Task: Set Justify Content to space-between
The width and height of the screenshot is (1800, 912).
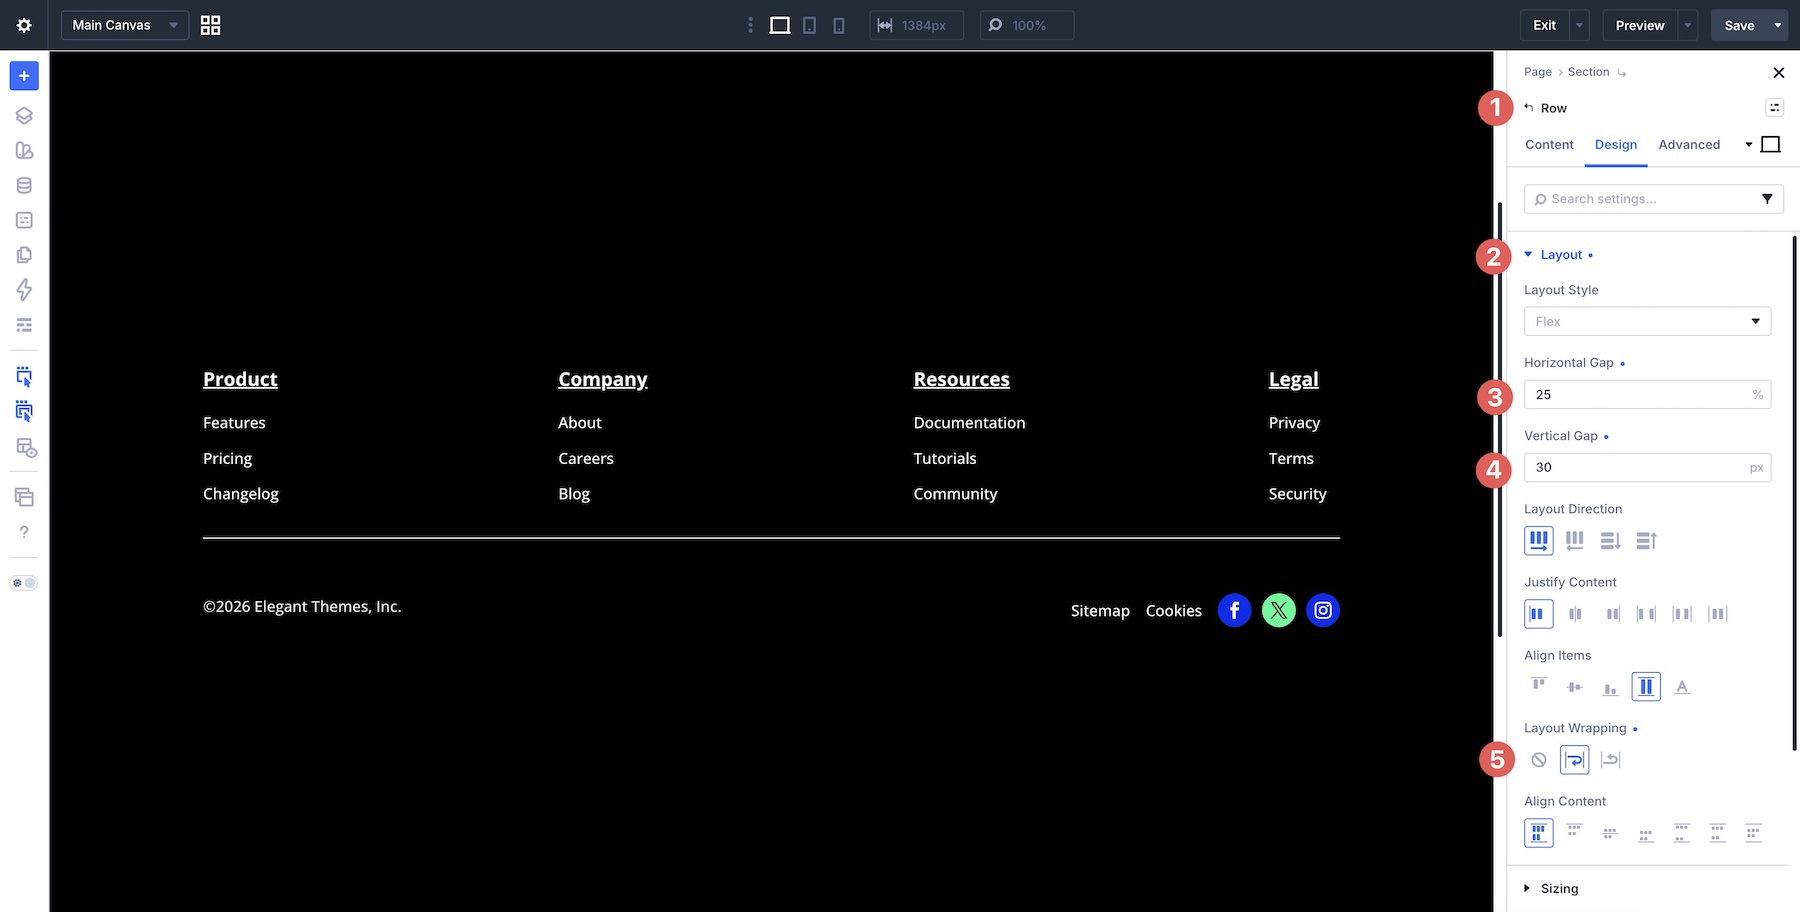Action: coord(1646,614)
